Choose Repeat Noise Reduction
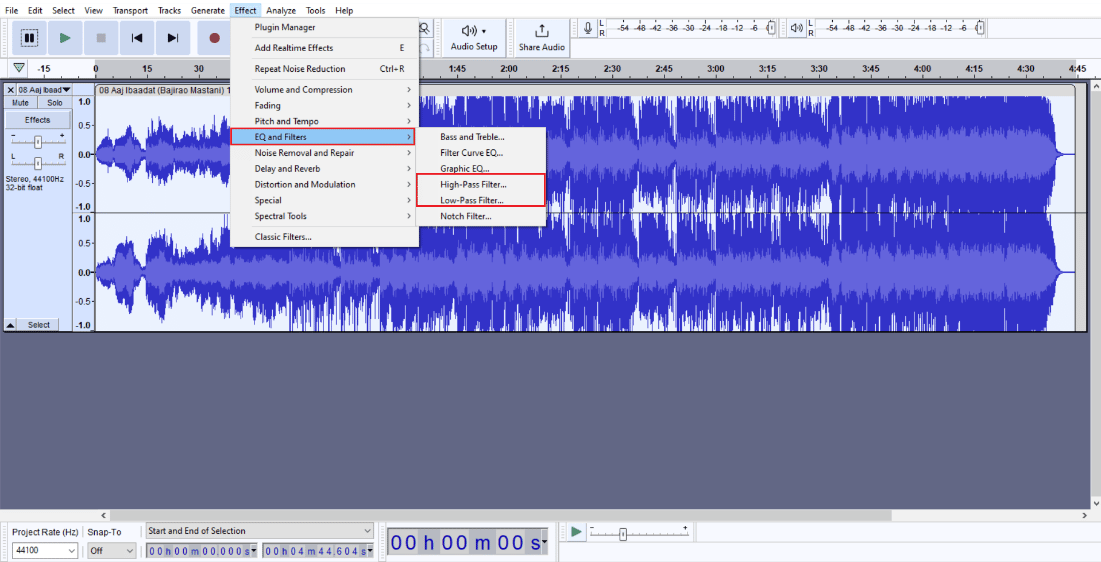The width and height of the screenshot is (1101, 562). [324, 69]
